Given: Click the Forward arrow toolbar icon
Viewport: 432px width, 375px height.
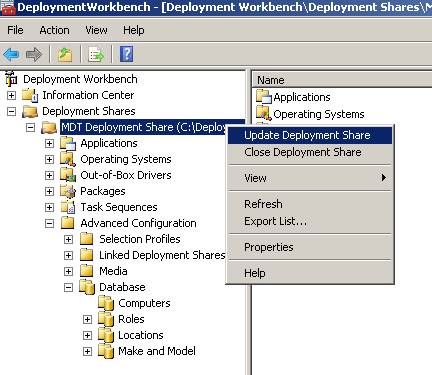Looking at the screenshot, I should click(x=34, y=54).
